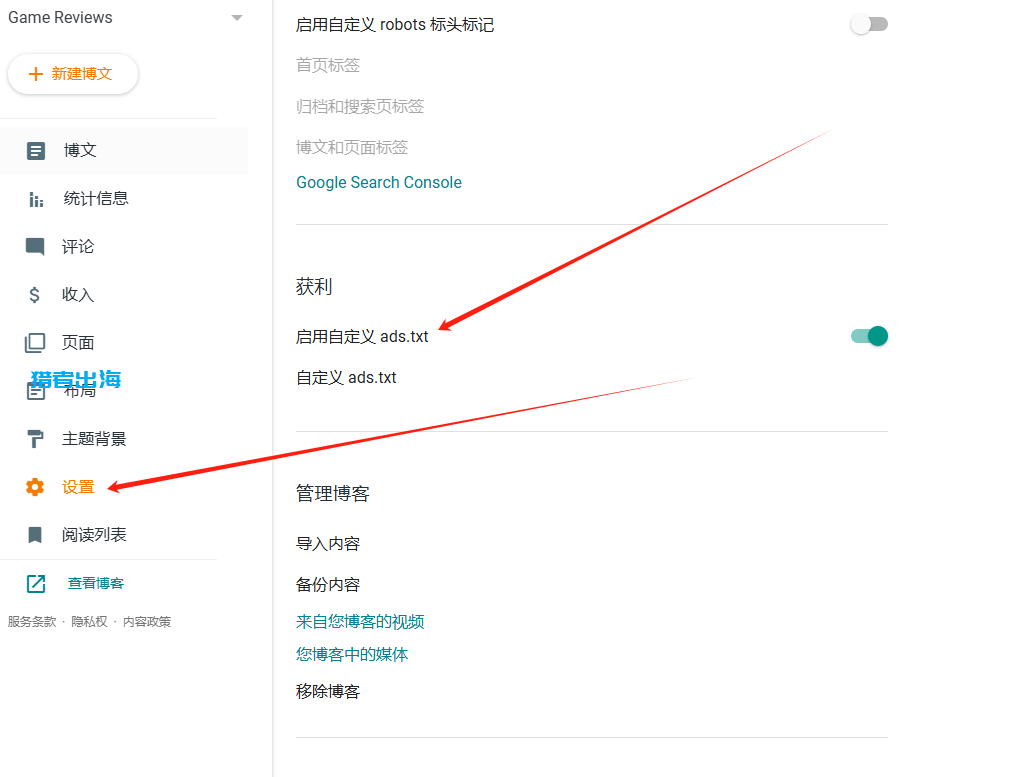Image resolution: width=1019 pixels, height=777 pixels.
Task: Enable the custom robots 标头标记 switch
Action: click(869, 25)
